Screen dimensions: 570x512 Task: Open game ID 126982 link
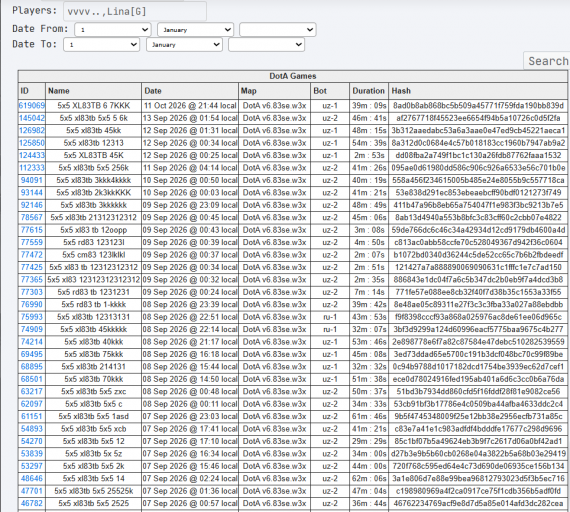32,131
